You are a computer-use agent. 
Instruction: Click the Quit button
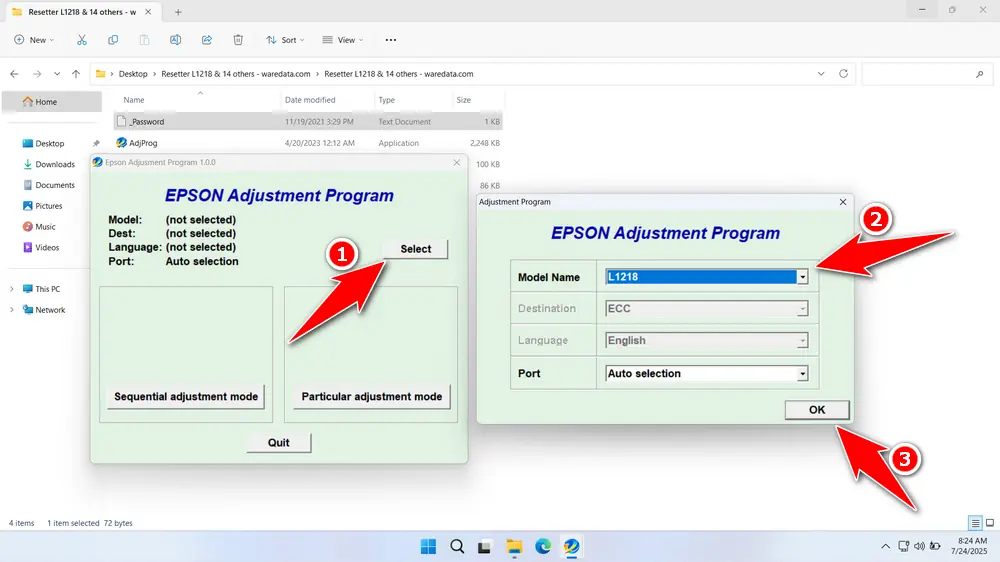(279, 443)
